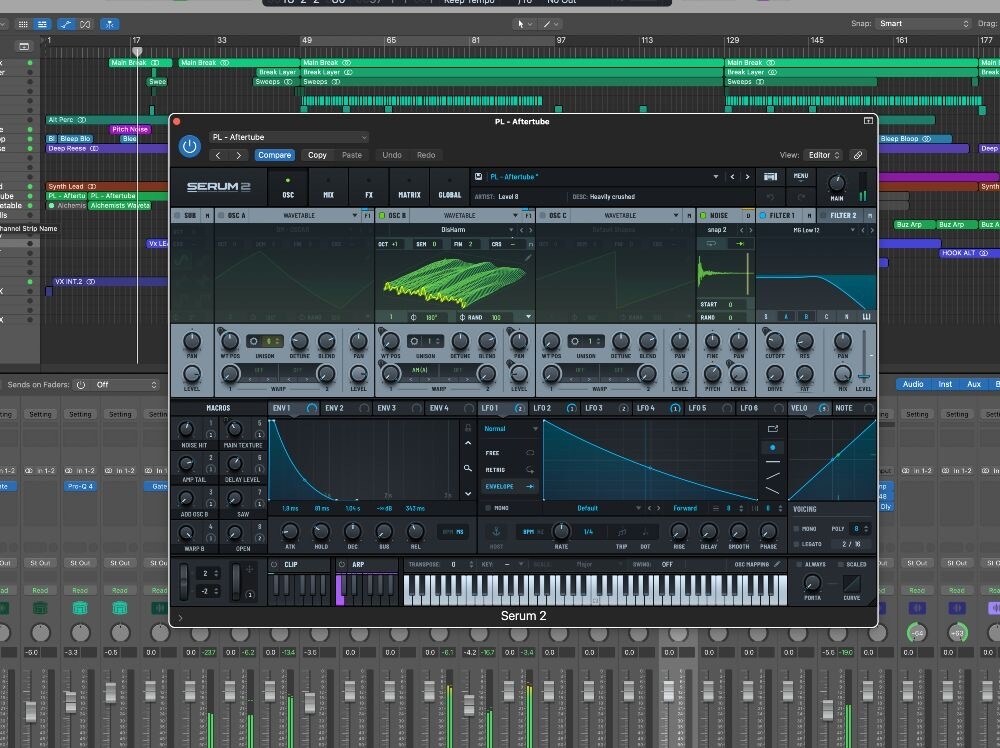Viewport: 1000px width, 748px height.
Task: Open the MG Low 12 filter type dropdown
Action: pyautogui.click(x=807, y=230)
